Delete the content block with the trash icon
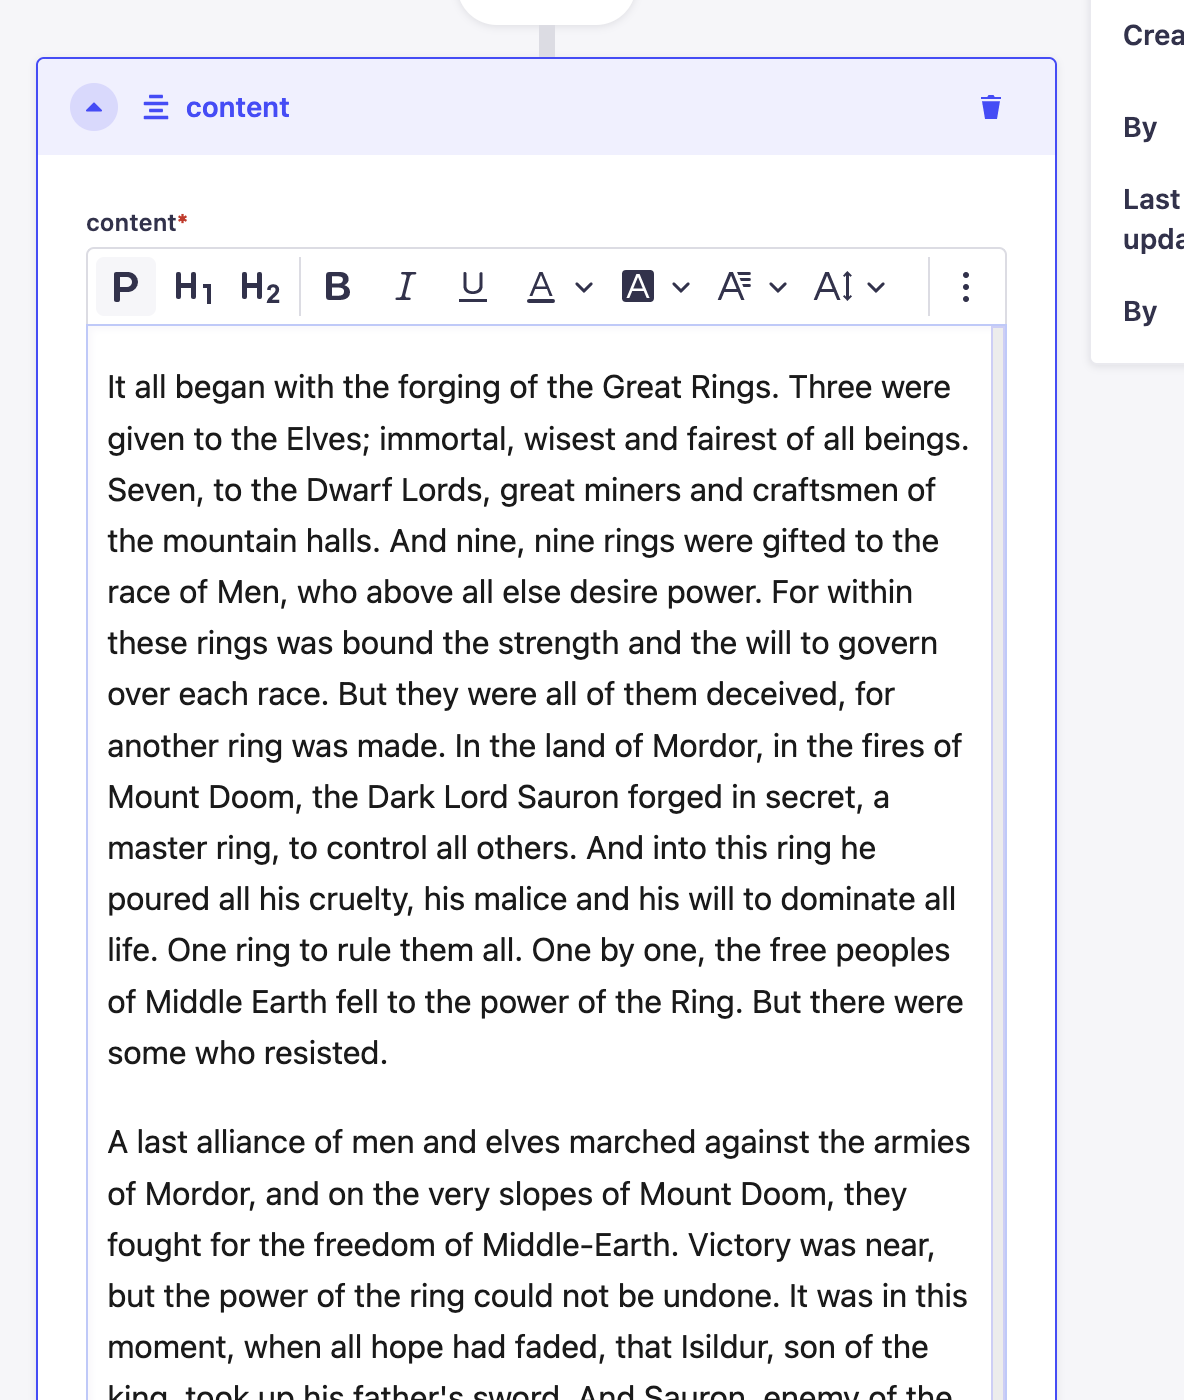The image size is (1184, 1400). [991, 107]
